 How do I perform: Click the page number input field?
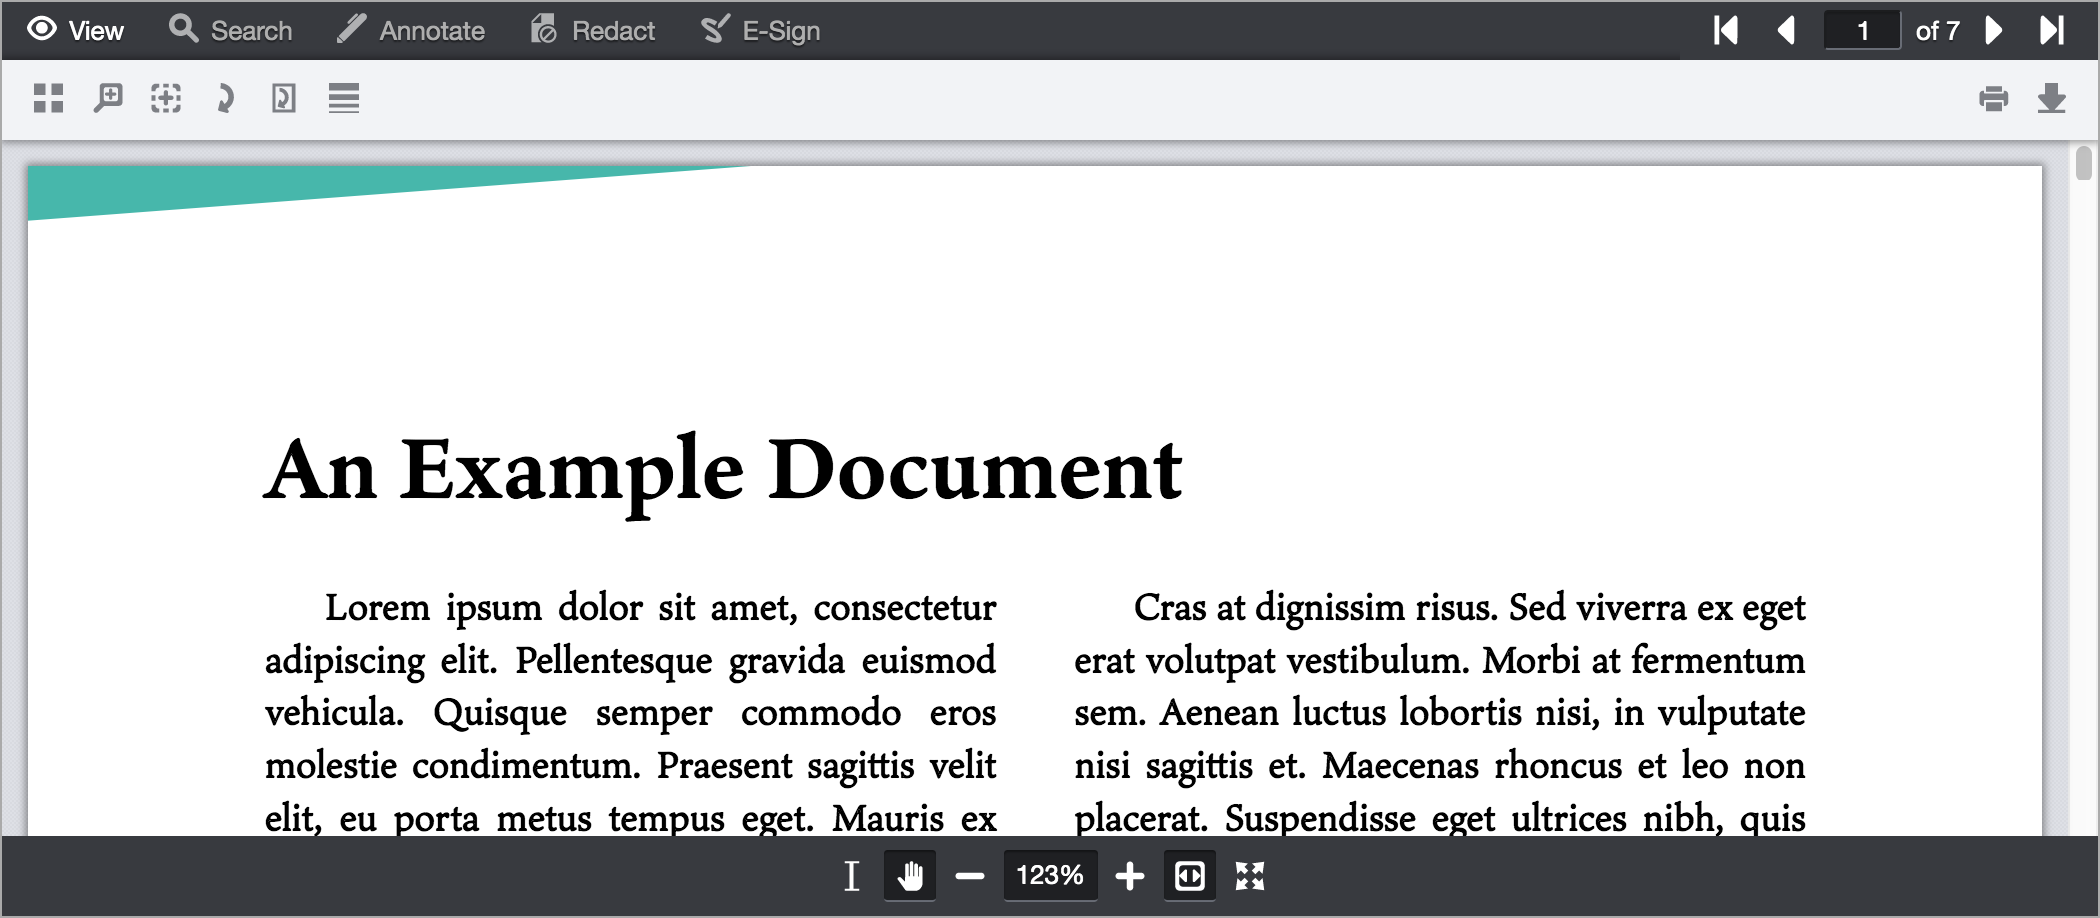(1862, 31)
